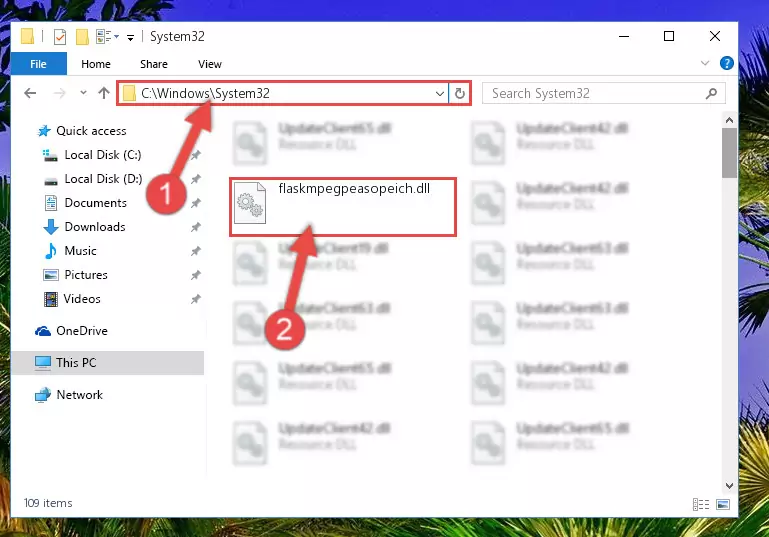Select OneDrive in navigation pane
Image resolution: width=769 pixels, height=537 pixels.
[x=82, y=331]
